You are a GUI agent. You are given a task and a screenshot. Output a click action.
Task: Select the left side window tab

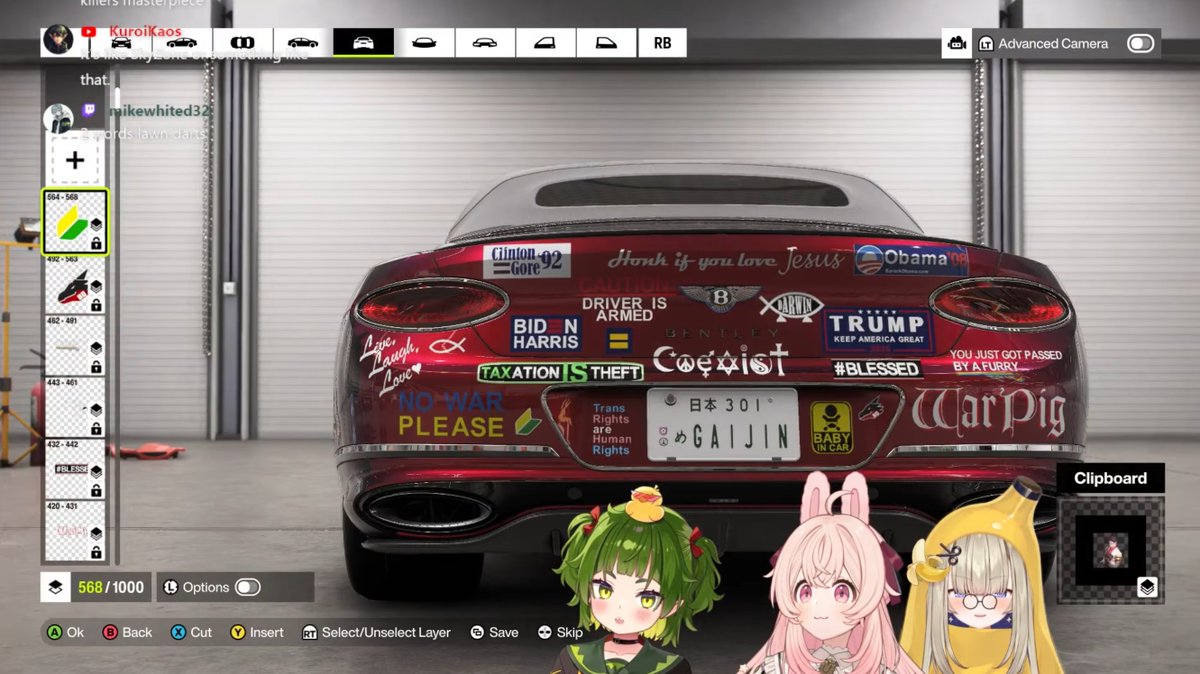click(546, 43)
